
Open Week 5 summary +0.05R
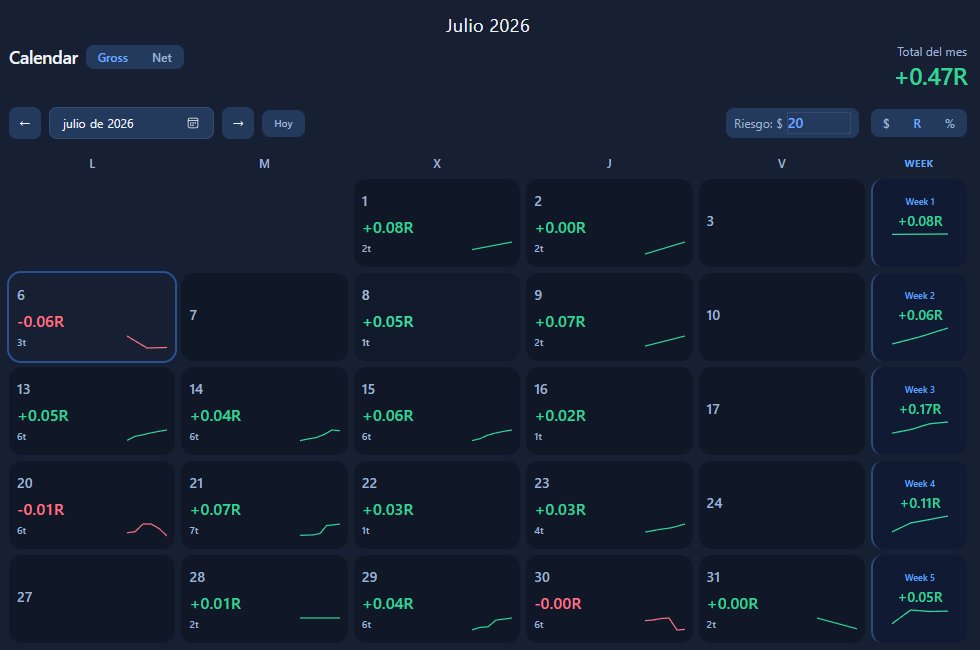pyautogui.click(x=919, y=599)
